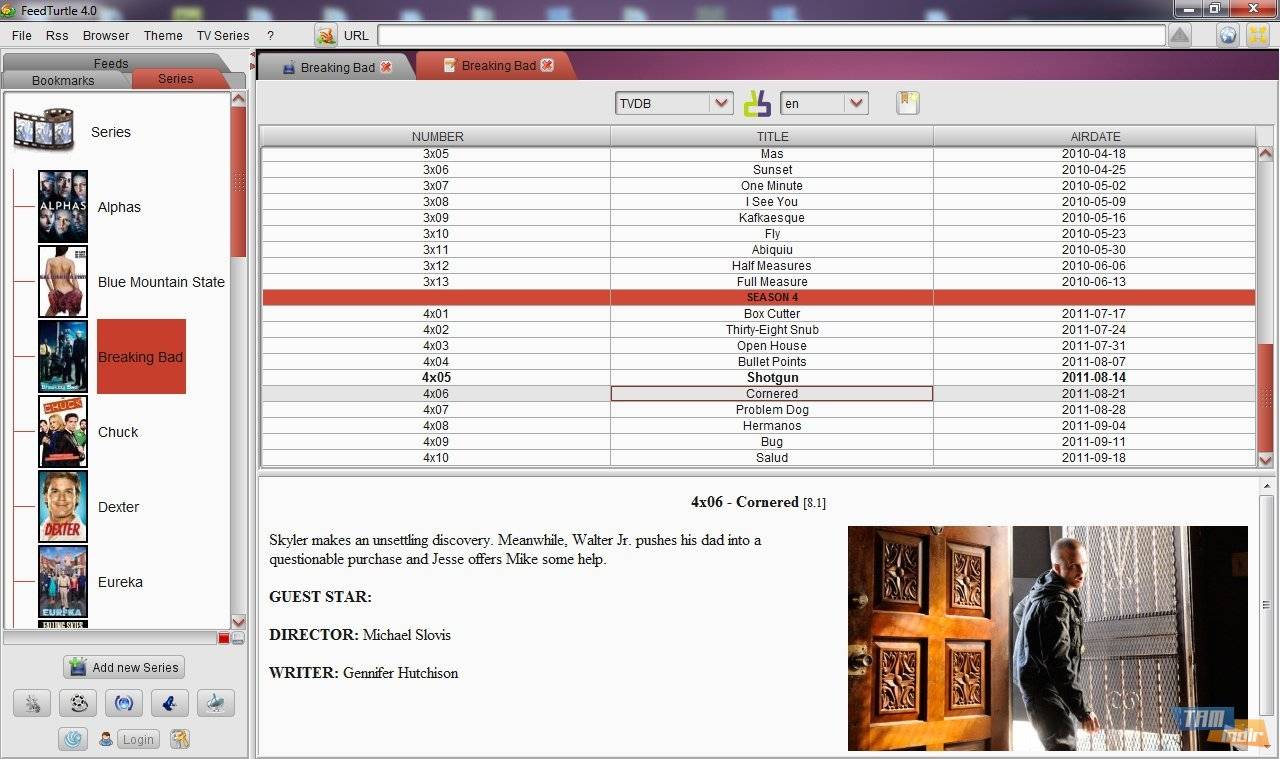Viewport: 1280px width, 759px height.
Task: Click the blue swirl icon button
Action: [x=73, y=739]
